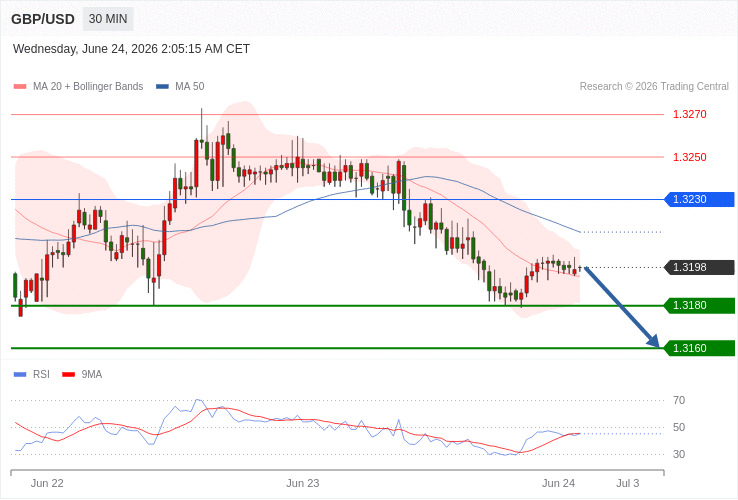The height and width of the screenshot is (500, 738).
Task: Select the GBP/USD pair title
Action: coord(43,19)
